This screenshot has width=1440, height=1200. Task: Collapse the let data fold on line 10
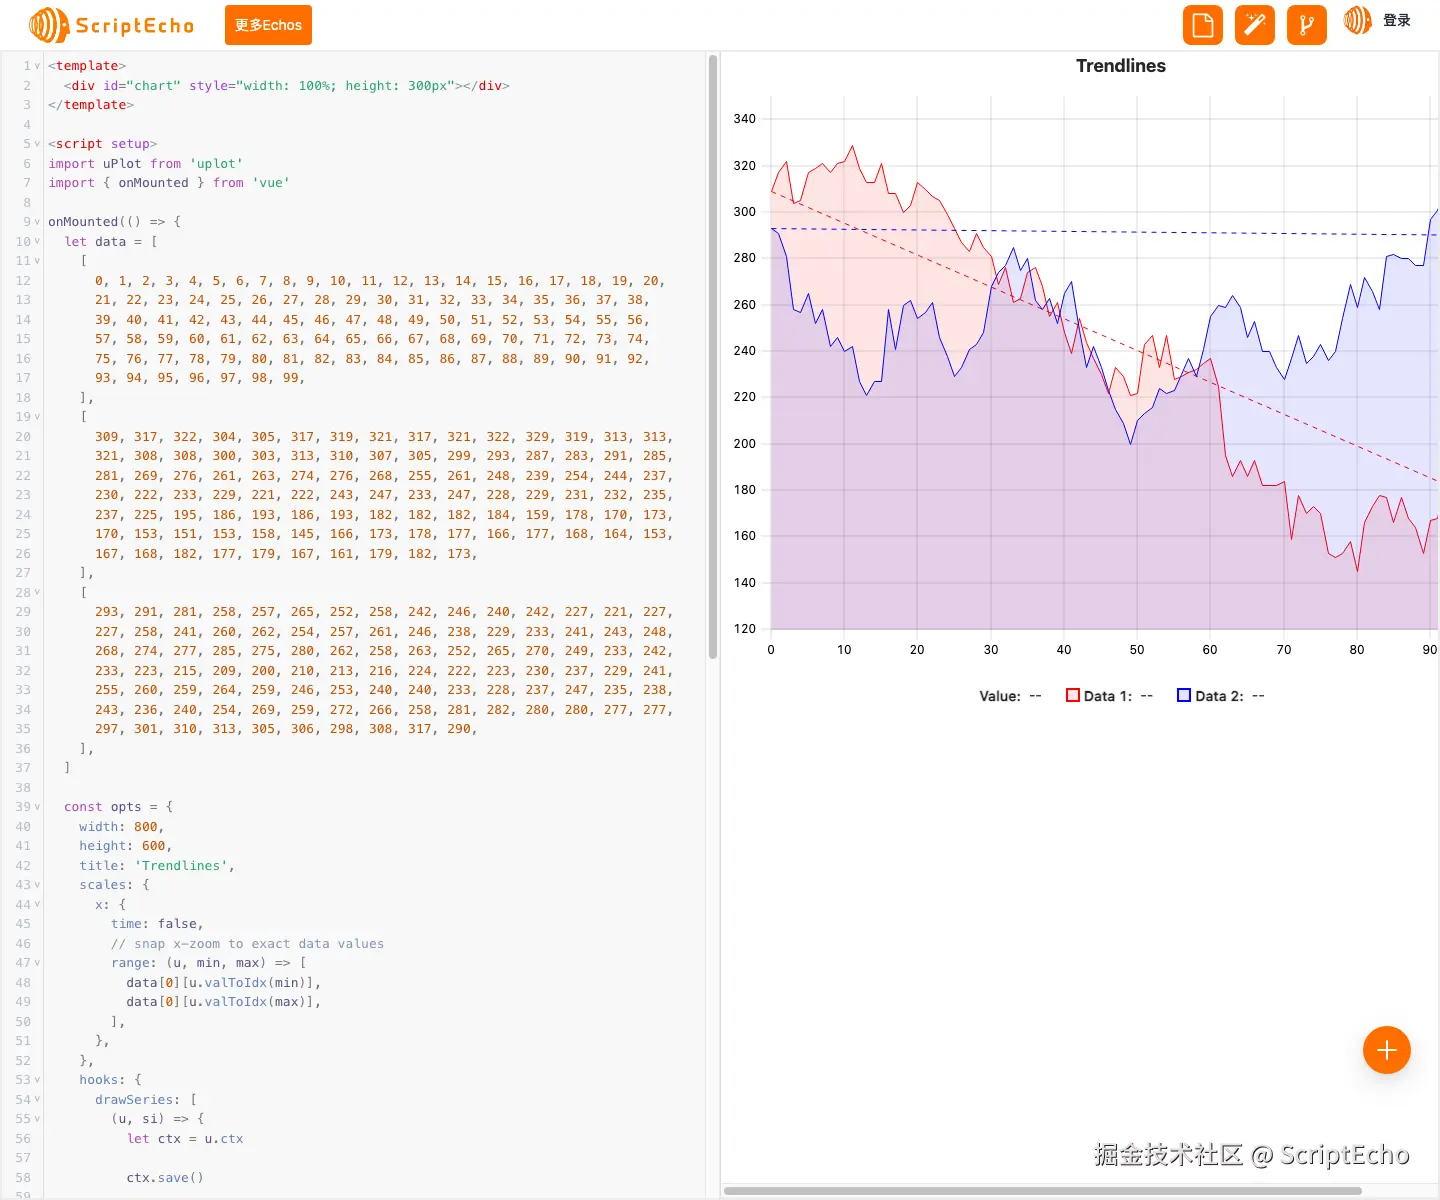pyautogui.click(x=38, y=242)
